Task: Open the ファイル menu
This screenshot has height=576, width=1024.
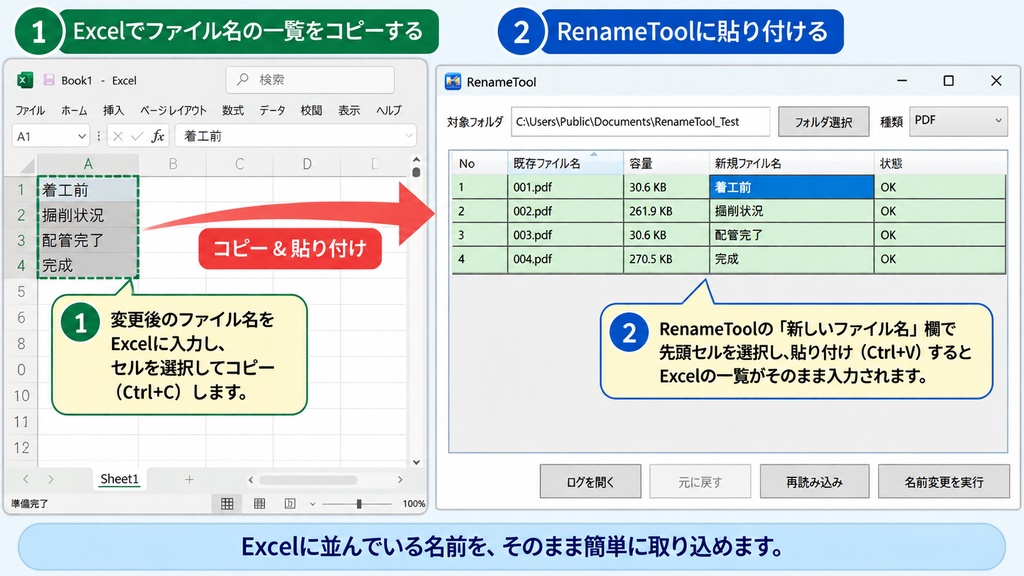Action: [29, 110]
